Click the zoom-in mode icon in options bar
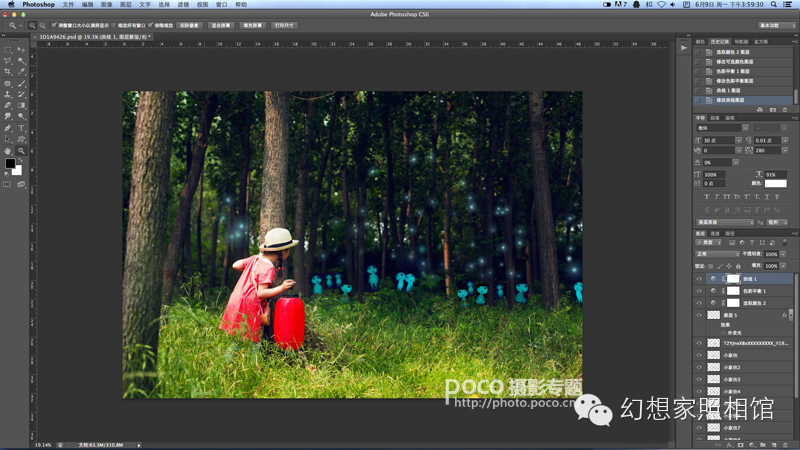Image resolution: width=800 pixels, height=450 pixels. pyautogui.click(x=32, y=25)
